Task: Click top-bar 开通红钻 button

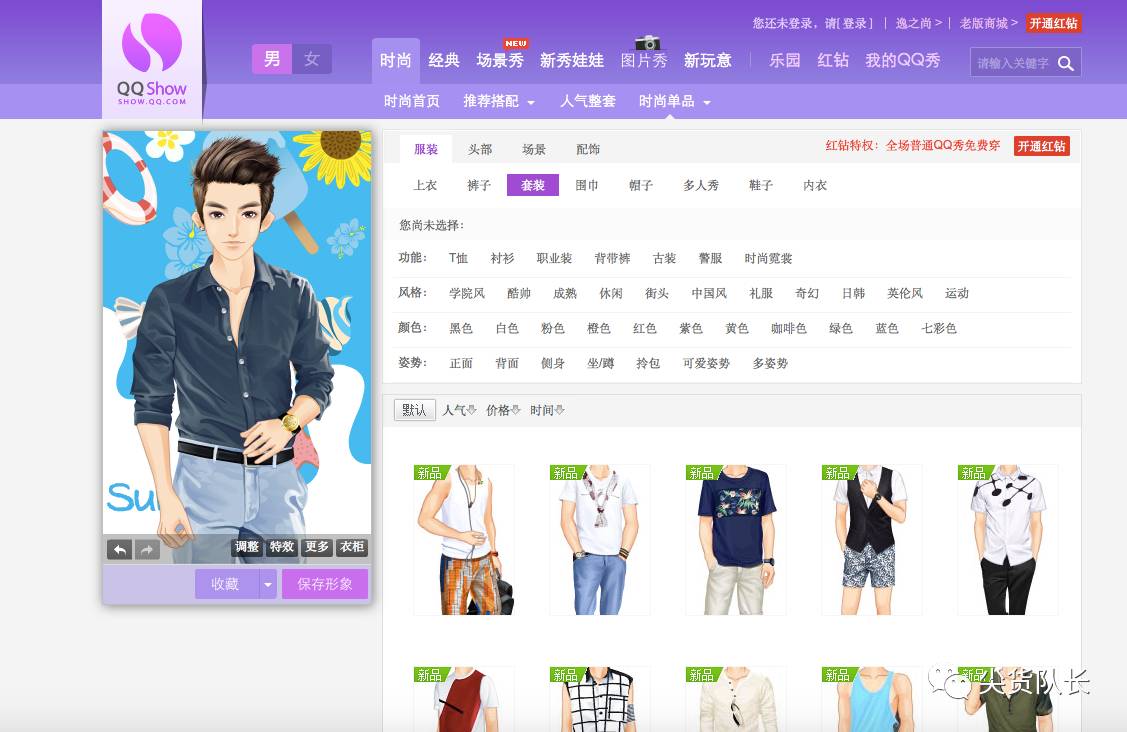Action: pyautogui.click(x=1053, y=24)
